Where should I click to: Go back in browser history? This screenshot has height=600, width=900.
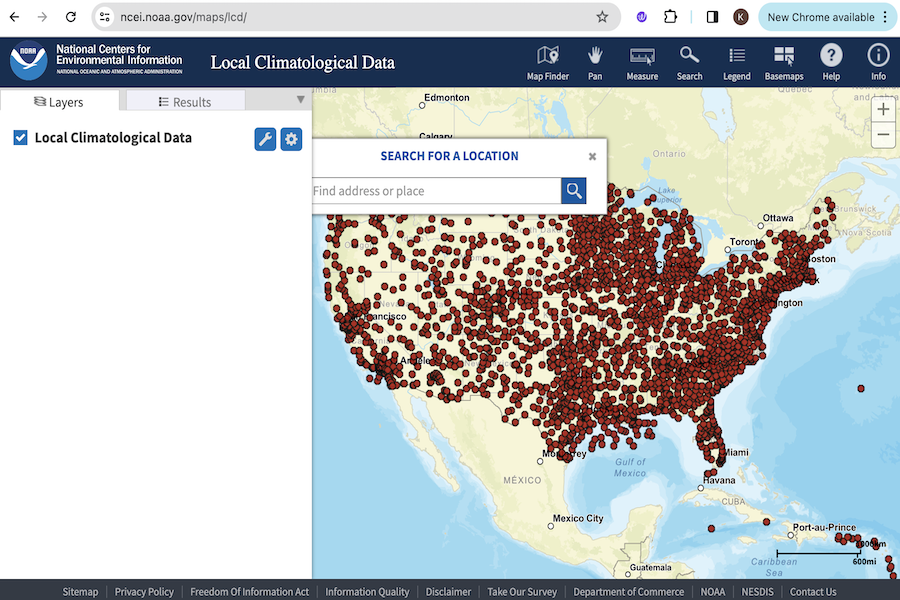tap(14, 17)
